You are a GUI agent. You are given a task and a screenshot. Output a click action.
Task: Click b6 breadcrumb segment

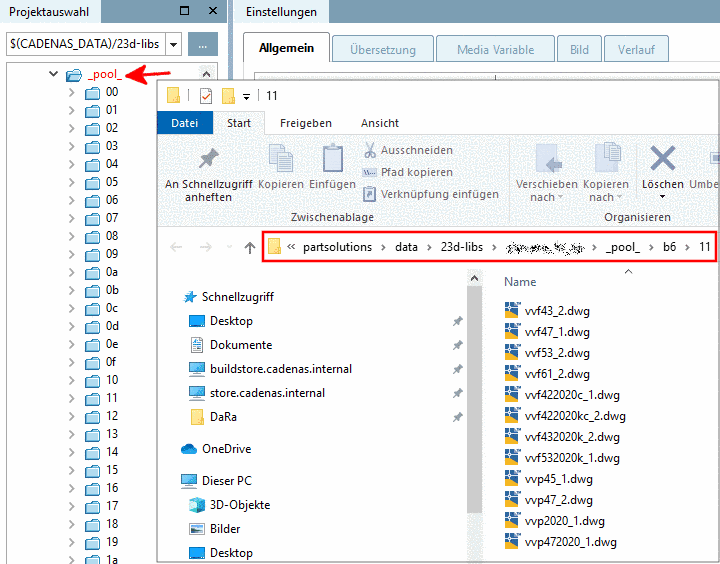click(x=669, y=247)
